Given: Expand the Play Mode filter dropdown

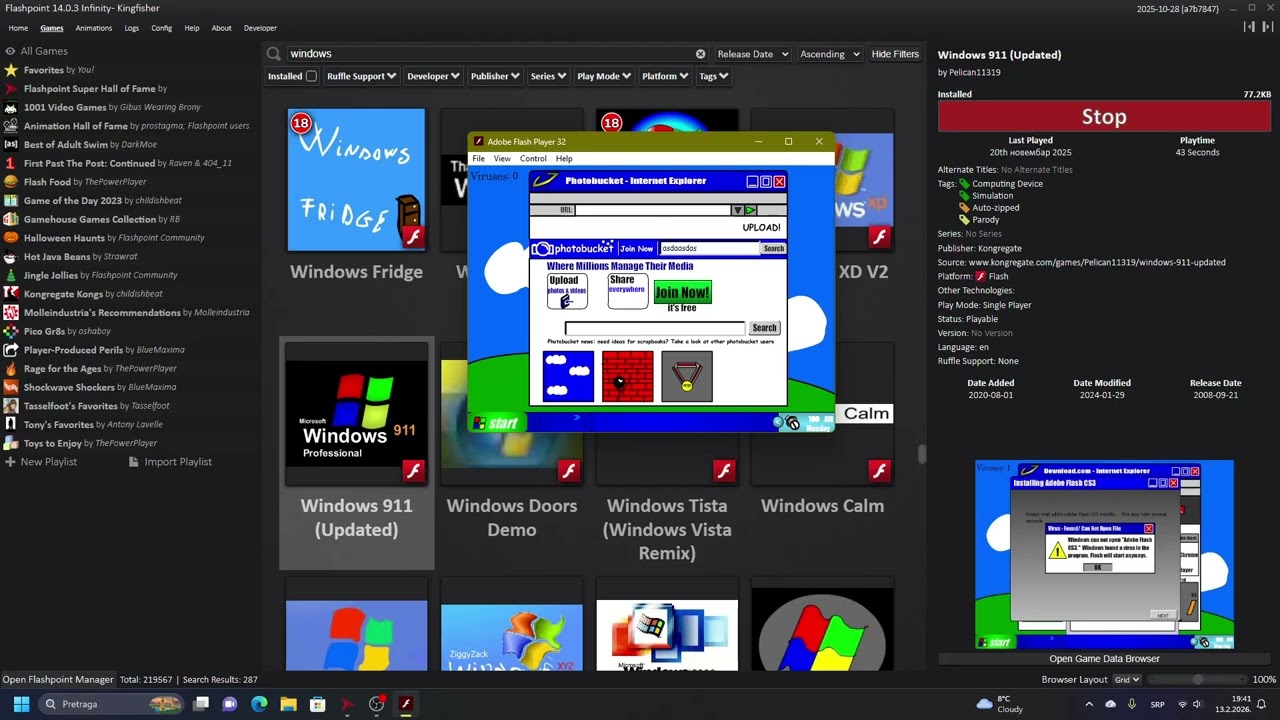Looking at the screenshot, I should (604, 76).
